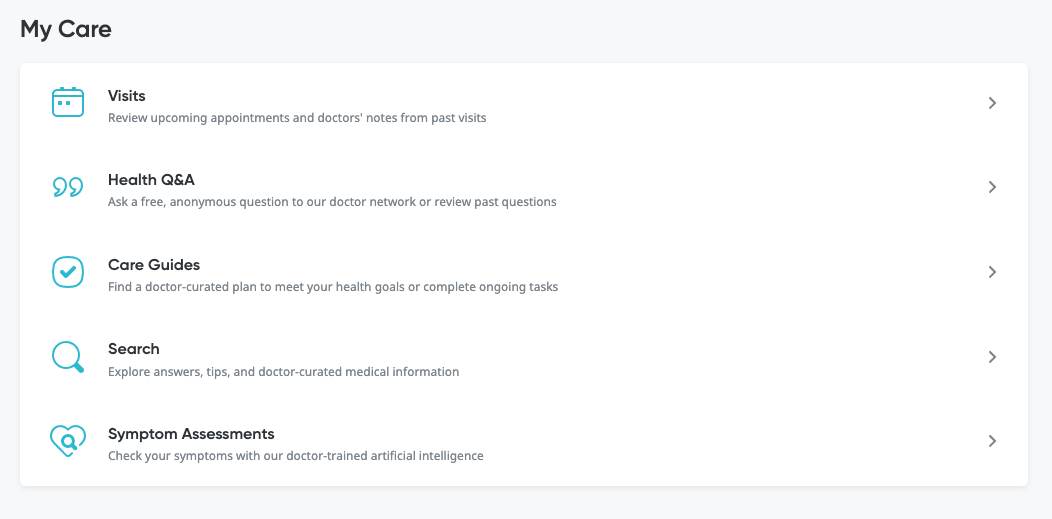Click the Care Guides checkmark icon
Screen dimensions: 1052x519
(x=68, y=272)
